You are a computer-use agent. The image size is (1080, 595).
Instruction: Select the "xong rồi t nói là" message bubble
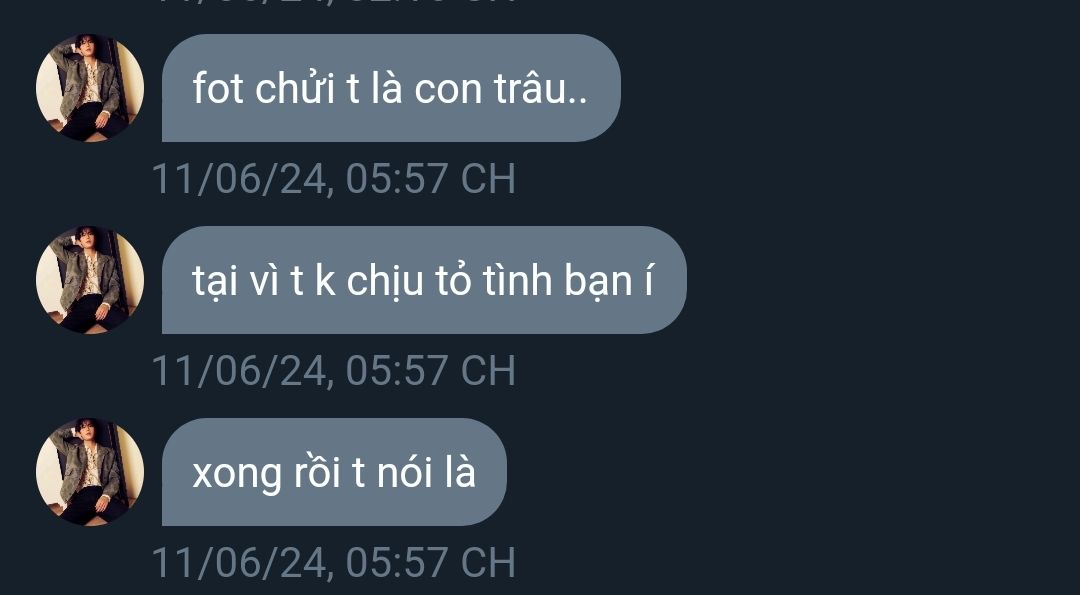click(334, 472)
